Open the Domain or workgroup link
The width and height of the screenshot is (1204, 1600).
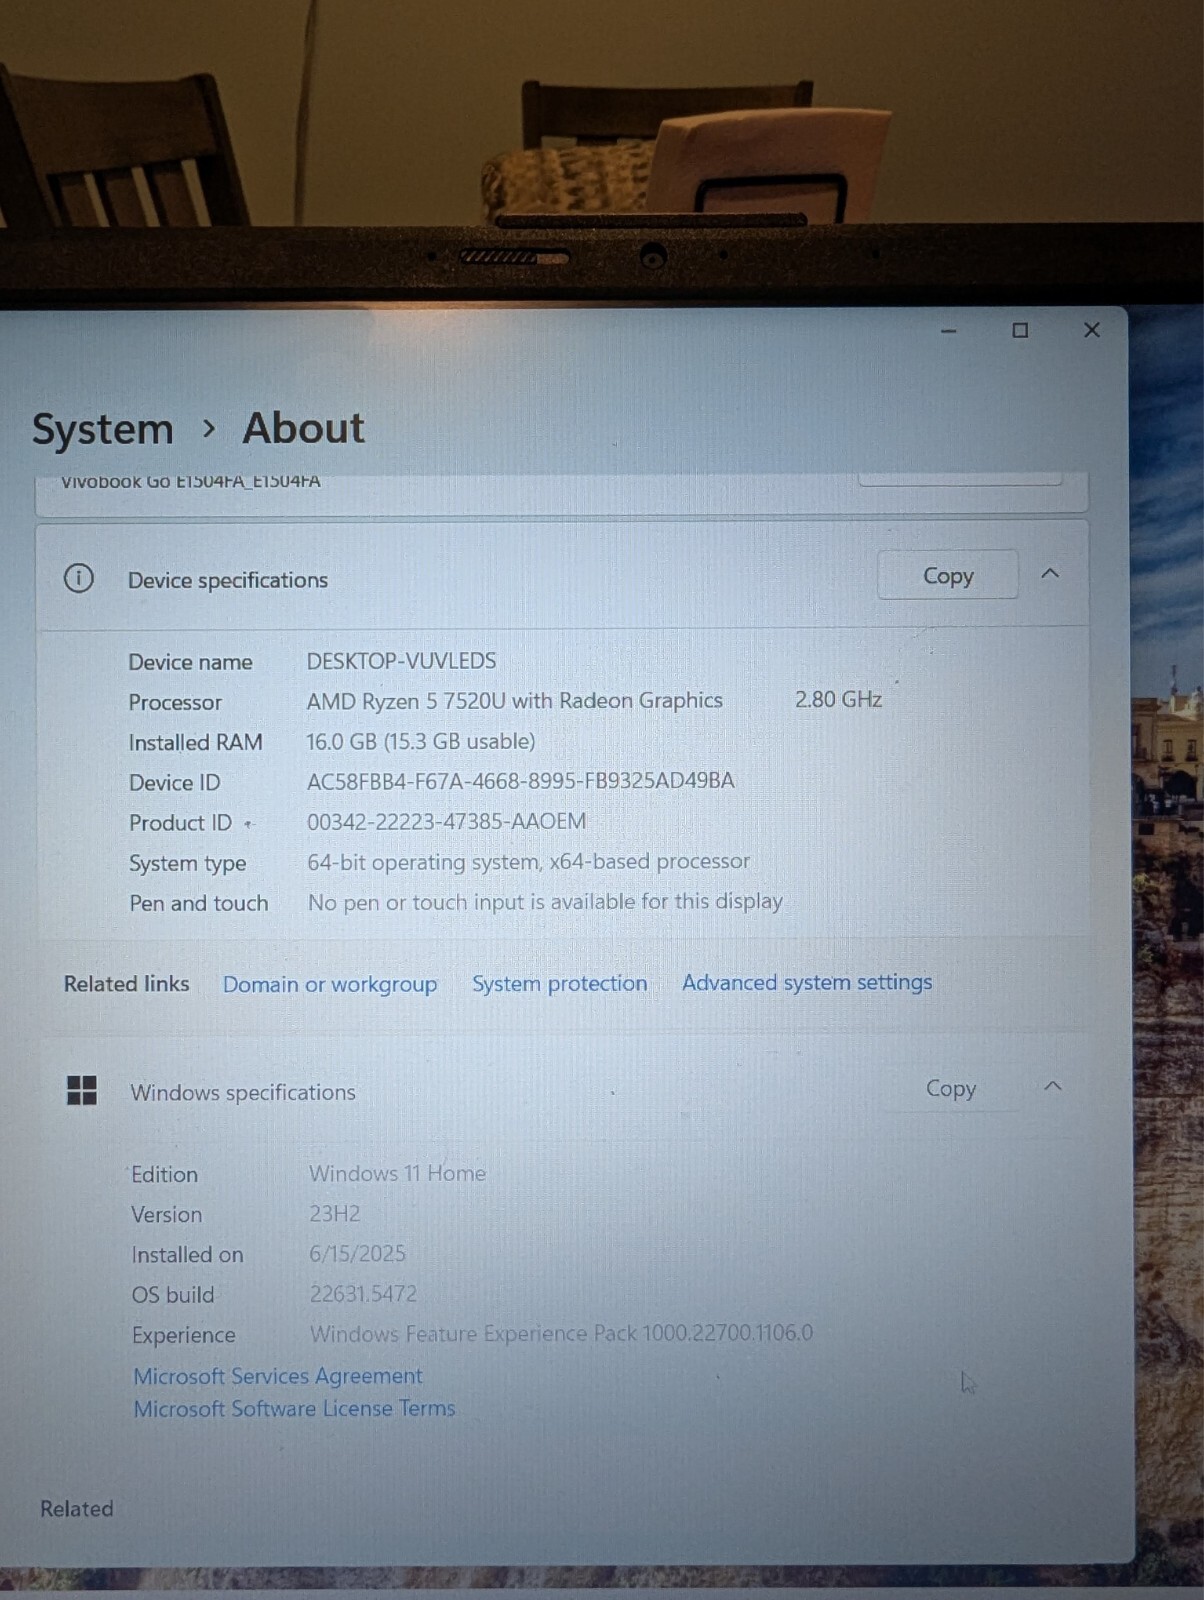point(330,984)
